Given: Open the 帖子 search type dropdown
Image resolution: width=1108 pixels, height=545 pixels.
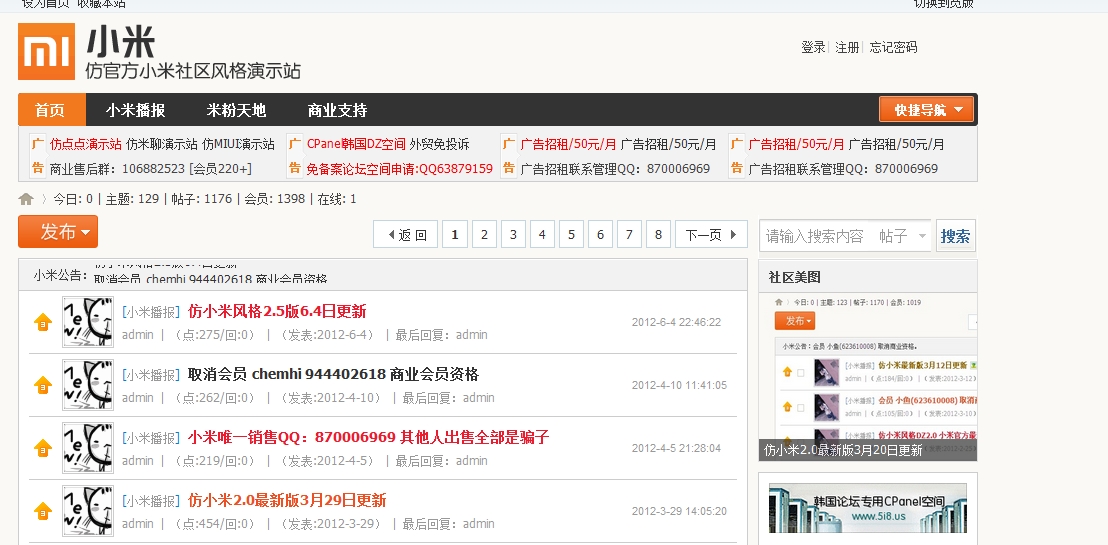Looking at the screenshot, I should click(903, 236).
